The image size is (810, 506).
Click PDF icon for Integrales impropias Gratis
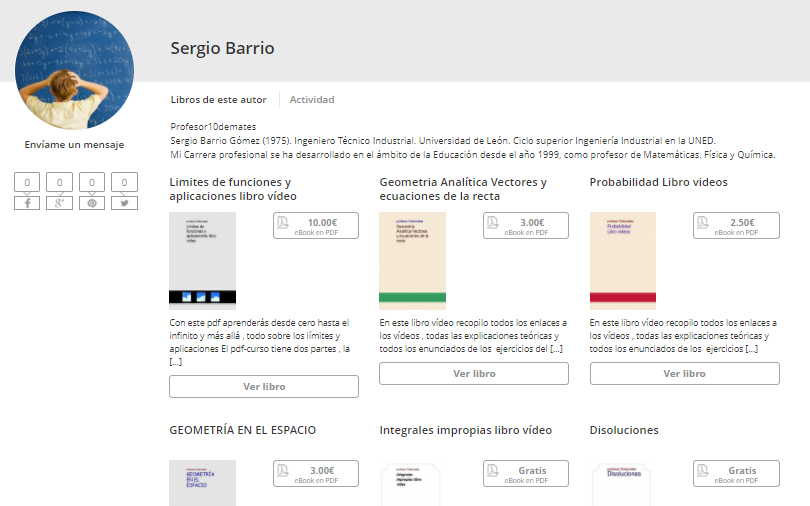493,470
